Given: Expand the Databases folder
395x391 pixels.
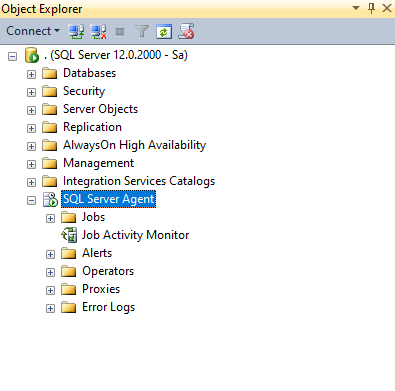Looking at the screenshot, I should [31, 74].
